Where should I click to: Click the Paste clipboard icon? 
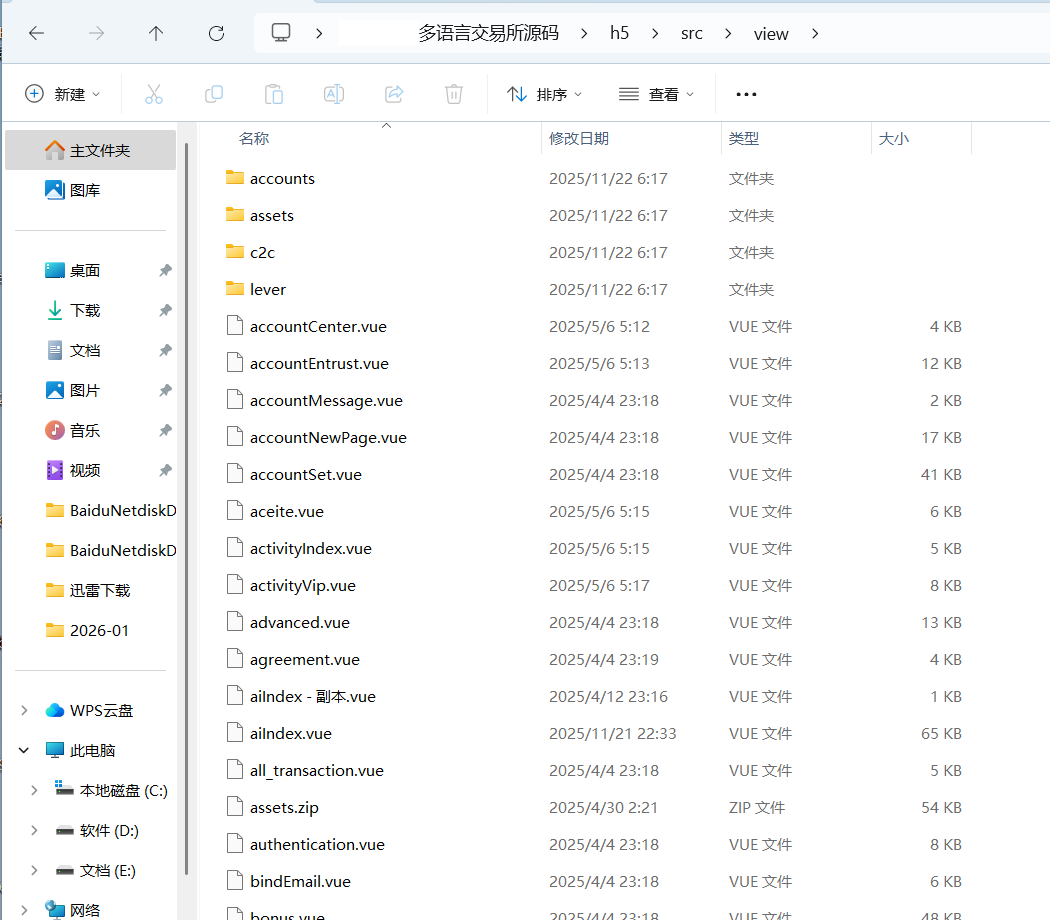[273, 94]
